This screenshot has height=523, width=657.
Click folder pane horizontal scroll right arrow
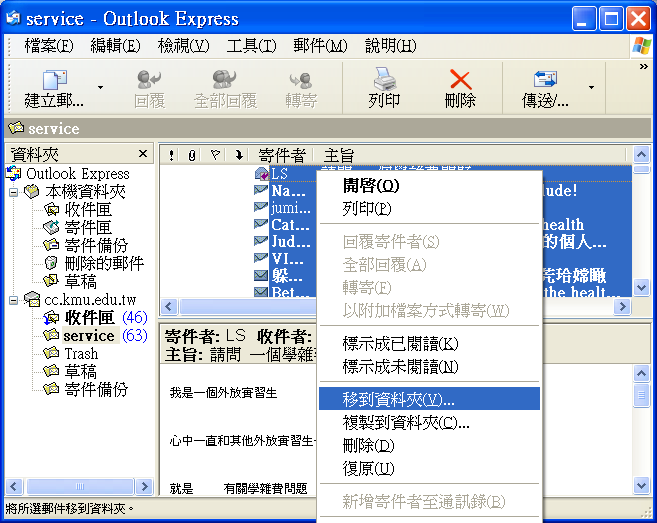145,487
